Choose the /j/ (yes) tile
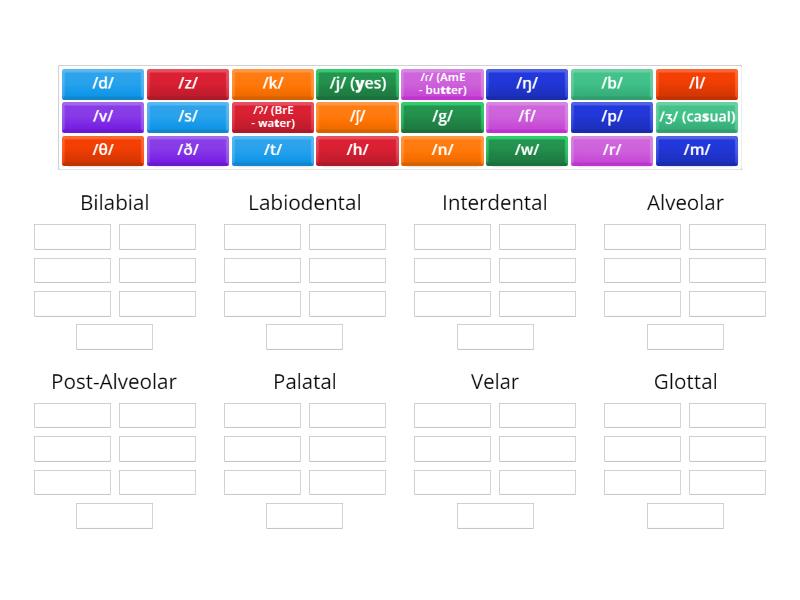 coord(358,84)
